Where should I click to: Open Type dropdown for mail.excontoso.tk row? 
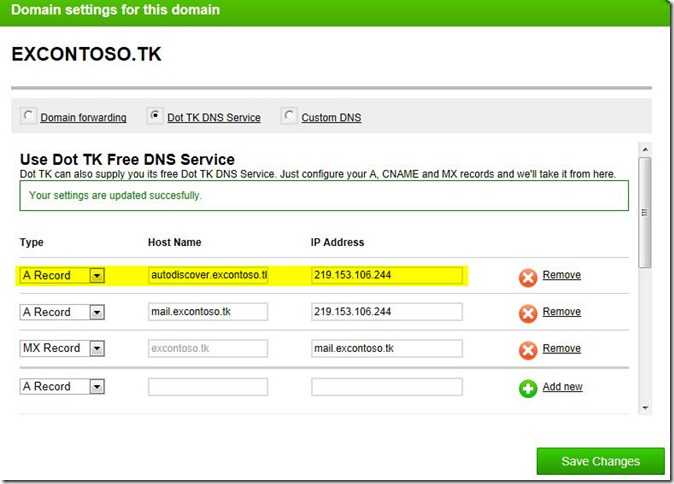pyautogui.click(x=97, y=313)
